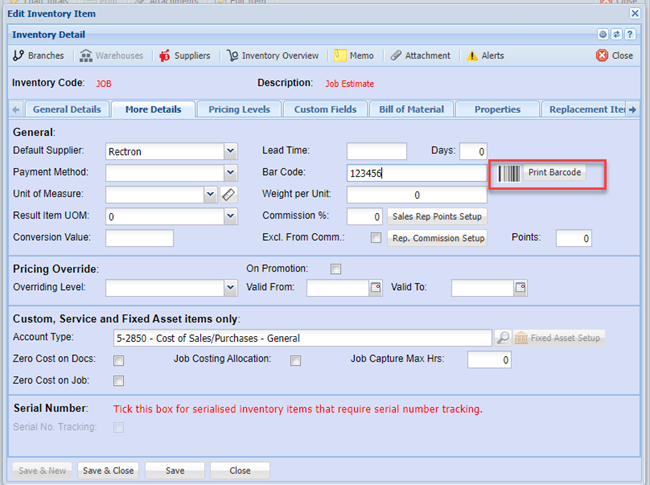Expand the Overriding Level dropdown
The width and height of the screenshot is (650, 485).
pos(230,288)
